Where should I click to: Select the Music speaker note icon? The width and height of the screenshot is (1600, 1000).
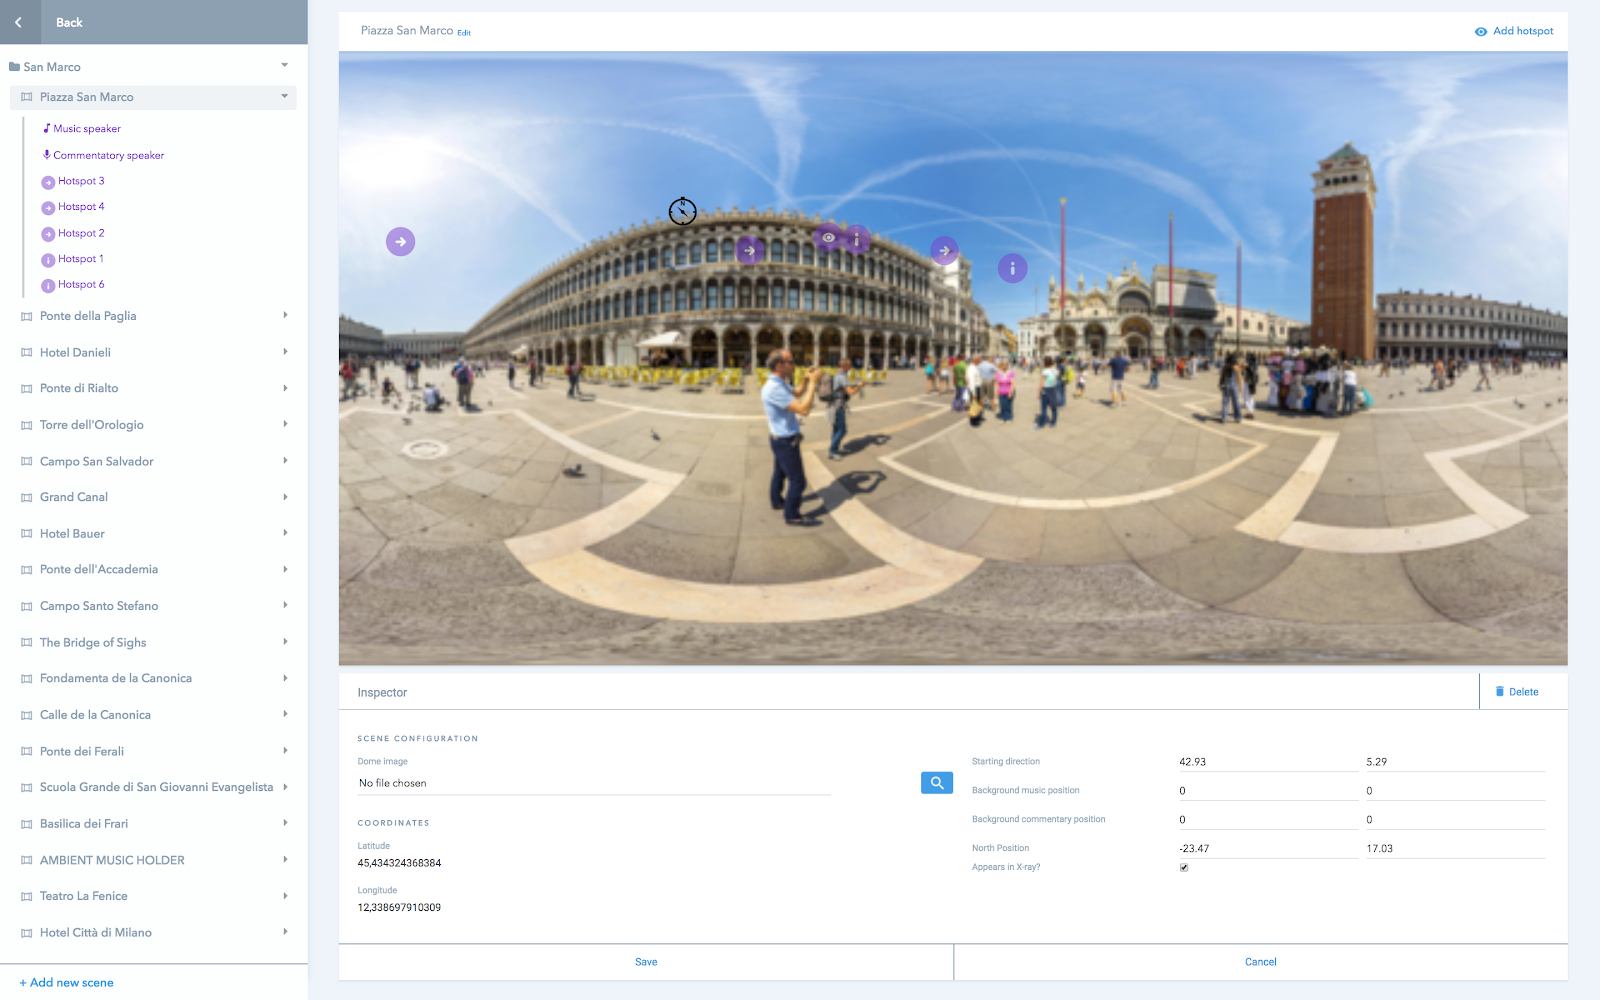(47, 128)
